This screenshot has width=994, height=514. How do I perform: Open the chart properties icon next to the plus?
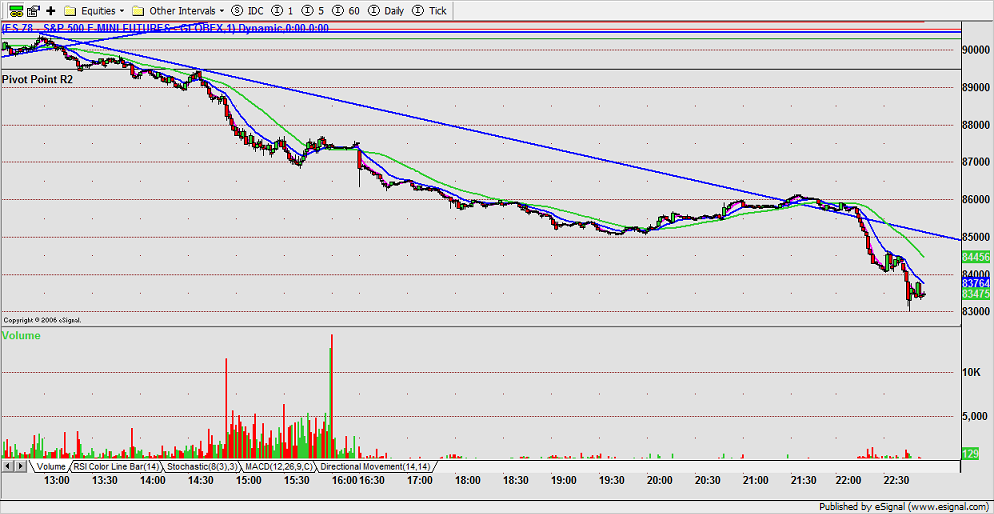(x=34, y=10)
